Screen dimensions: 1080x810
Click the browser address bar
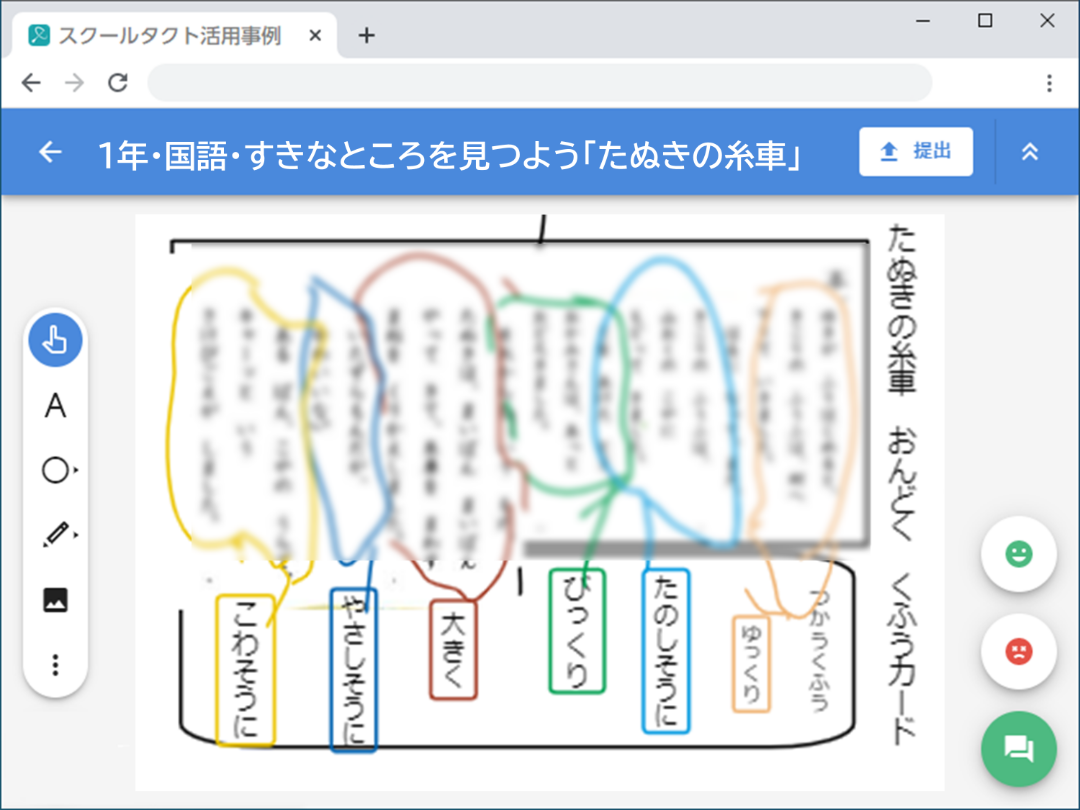pyautogui.click(x=540, y=83)
